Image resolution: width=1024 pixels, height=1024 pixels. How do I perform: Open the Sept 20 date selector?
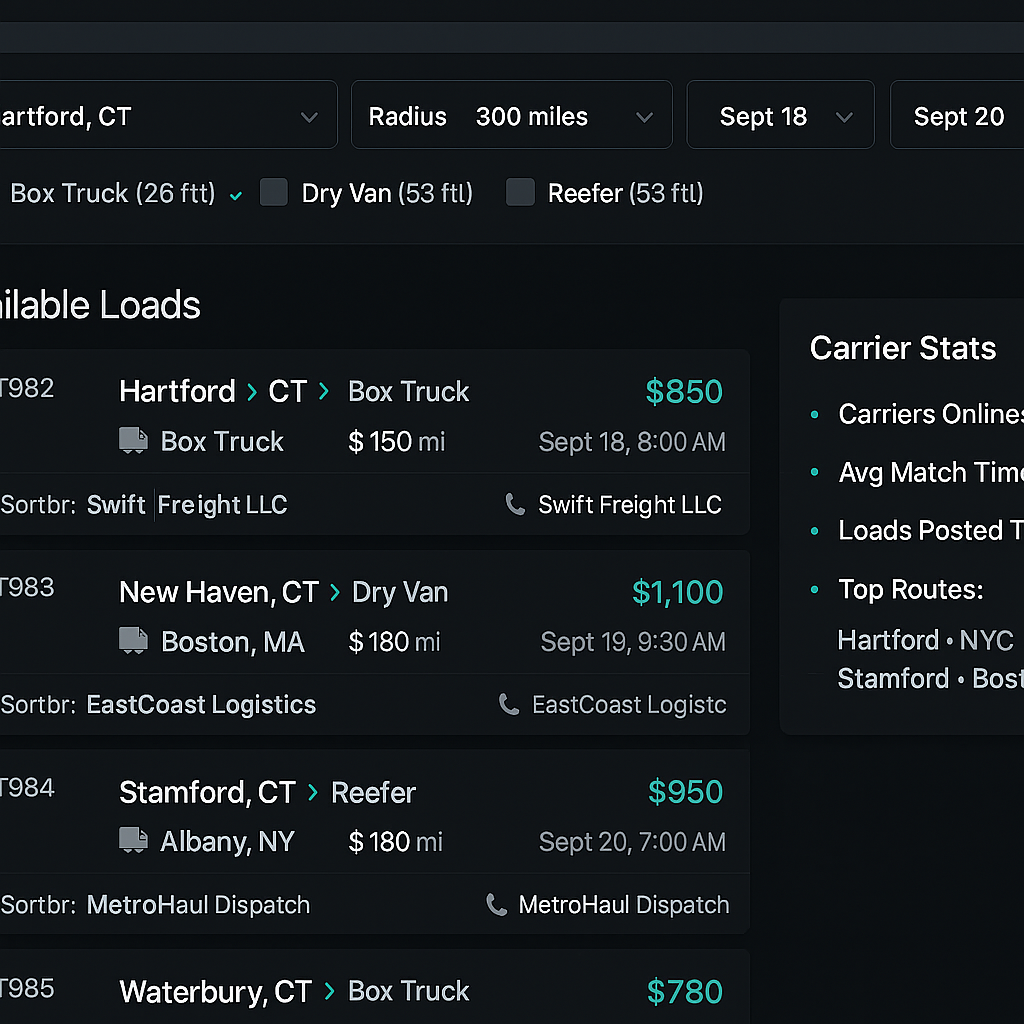tap(957, 116)
